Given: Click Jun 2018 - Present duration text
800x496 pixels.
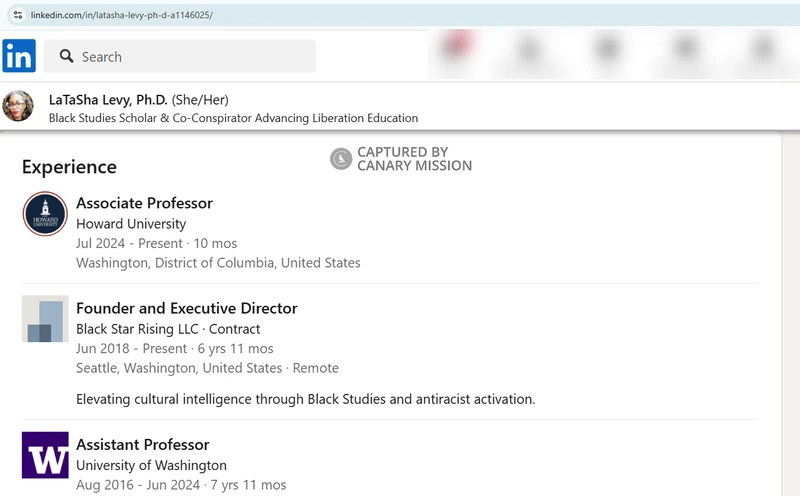Looking at the screenshot, I should (x=174, y=349).
